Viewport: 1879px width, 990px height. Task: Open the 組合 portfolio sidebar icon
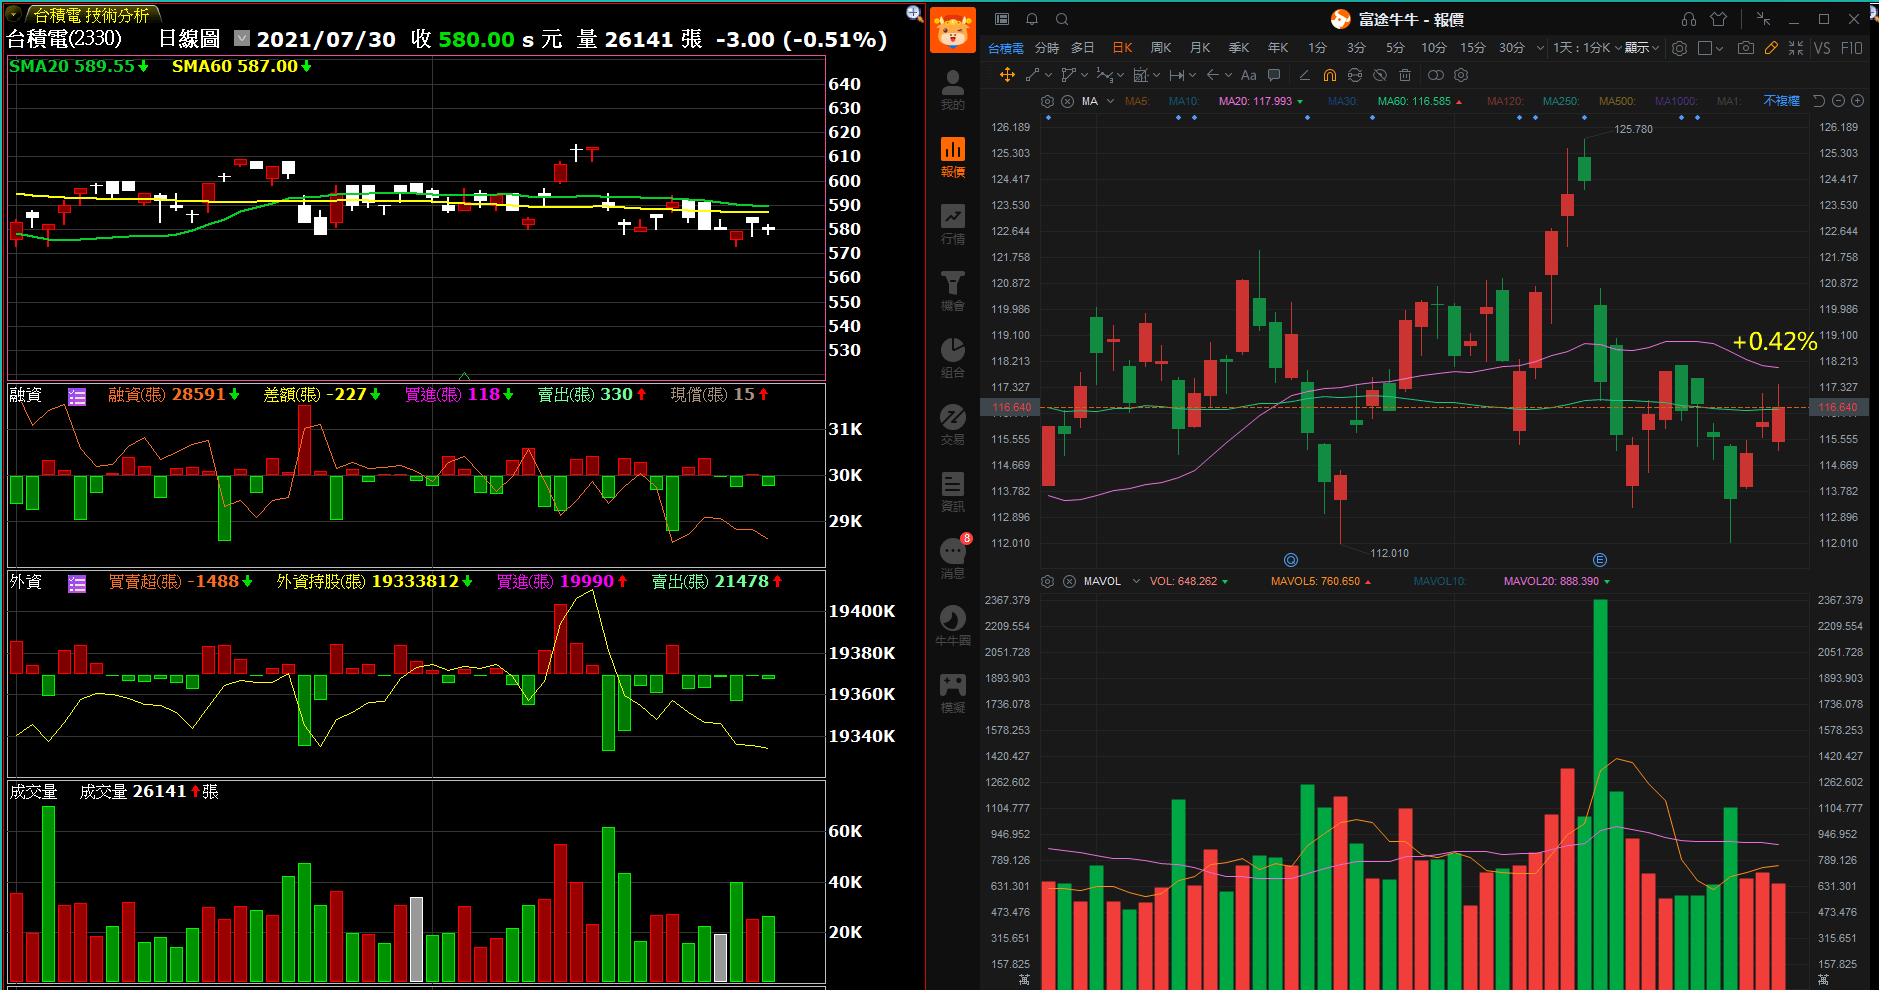(x=953, y=358)
